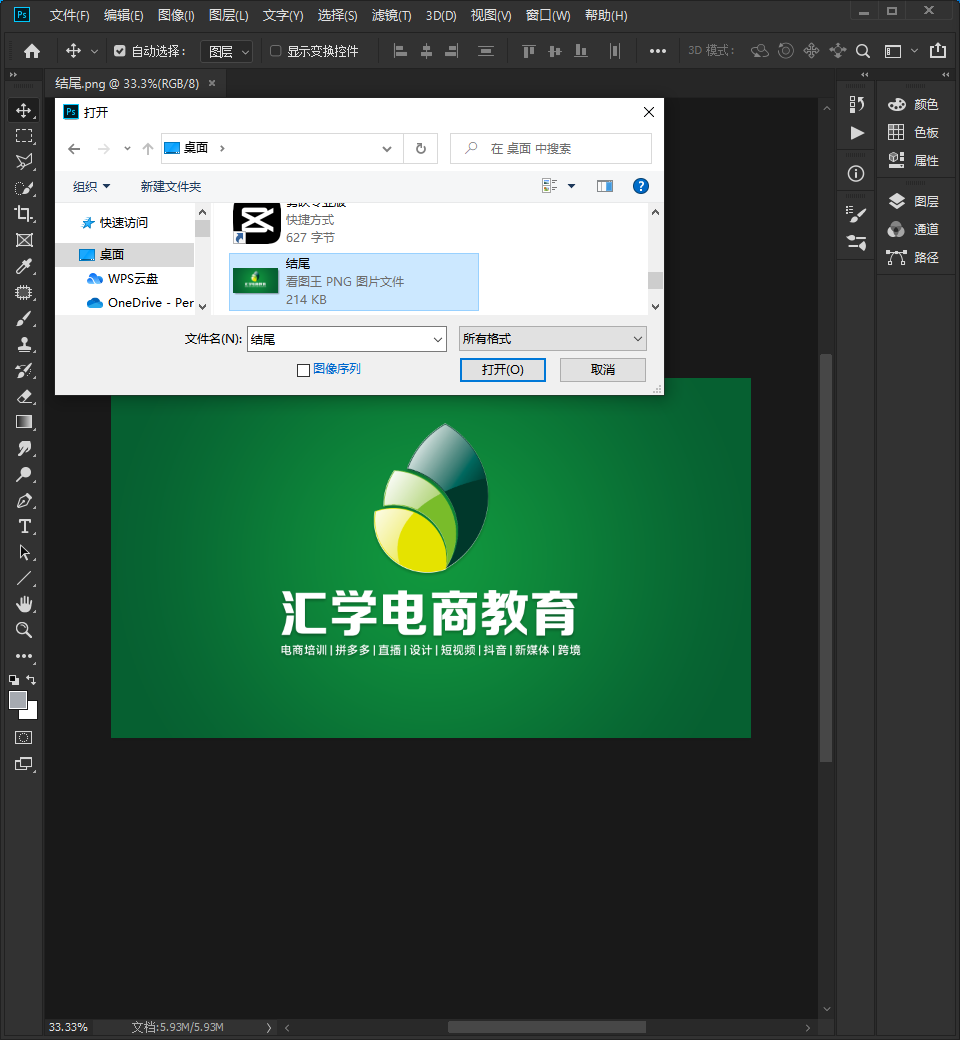Enable the 显示变换控件 checkbox
Image resolution: width=960 pixels, height=1040 pixels.
coord(275,51)
